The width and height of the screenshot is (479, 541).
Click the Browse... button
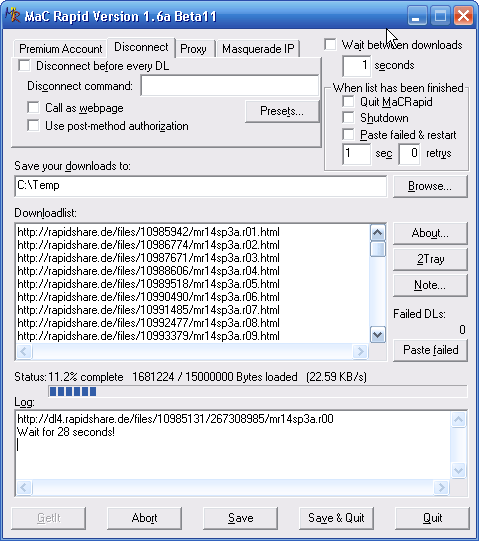tap(430, 186)
